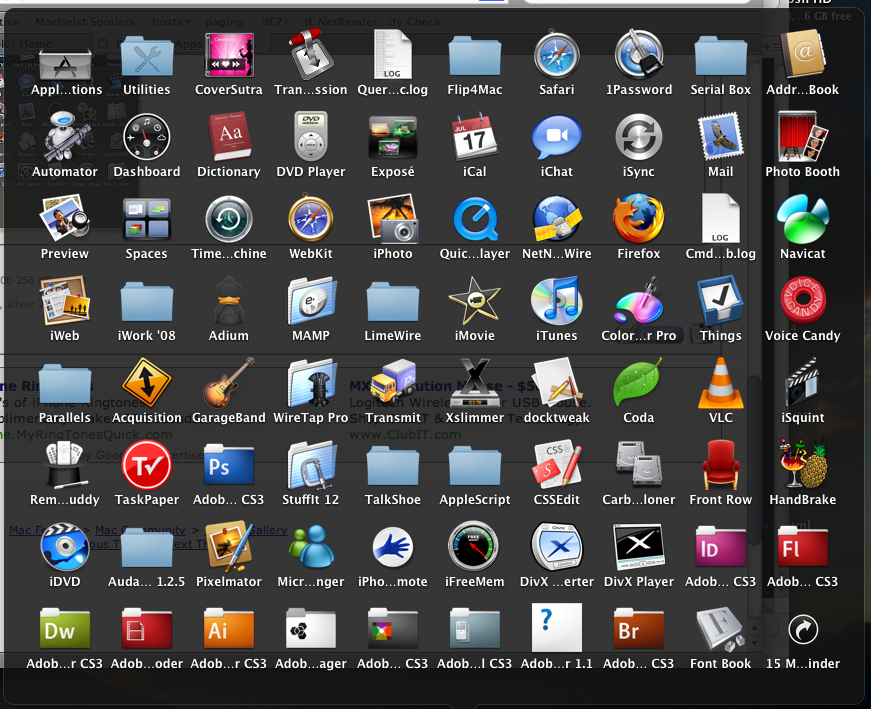This screenshot has width=871, height=709.
Task: Launch WebKit
Action: tap(311, 218)
